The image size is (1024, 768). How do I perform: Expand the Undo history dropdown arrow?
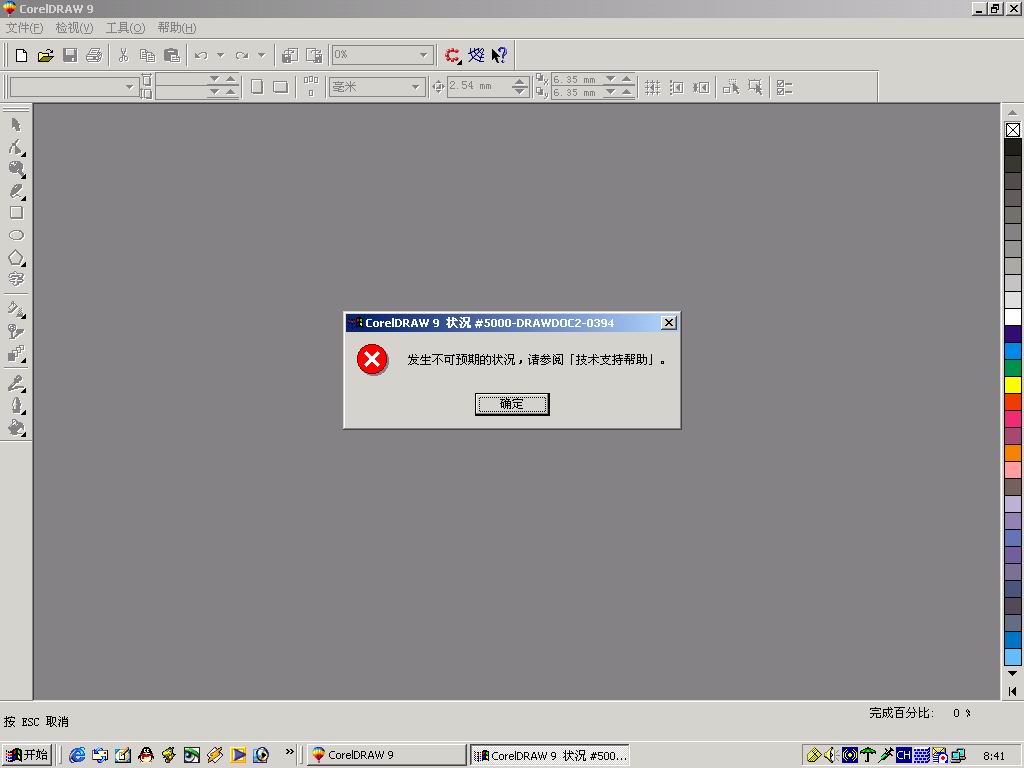[221, 56]
